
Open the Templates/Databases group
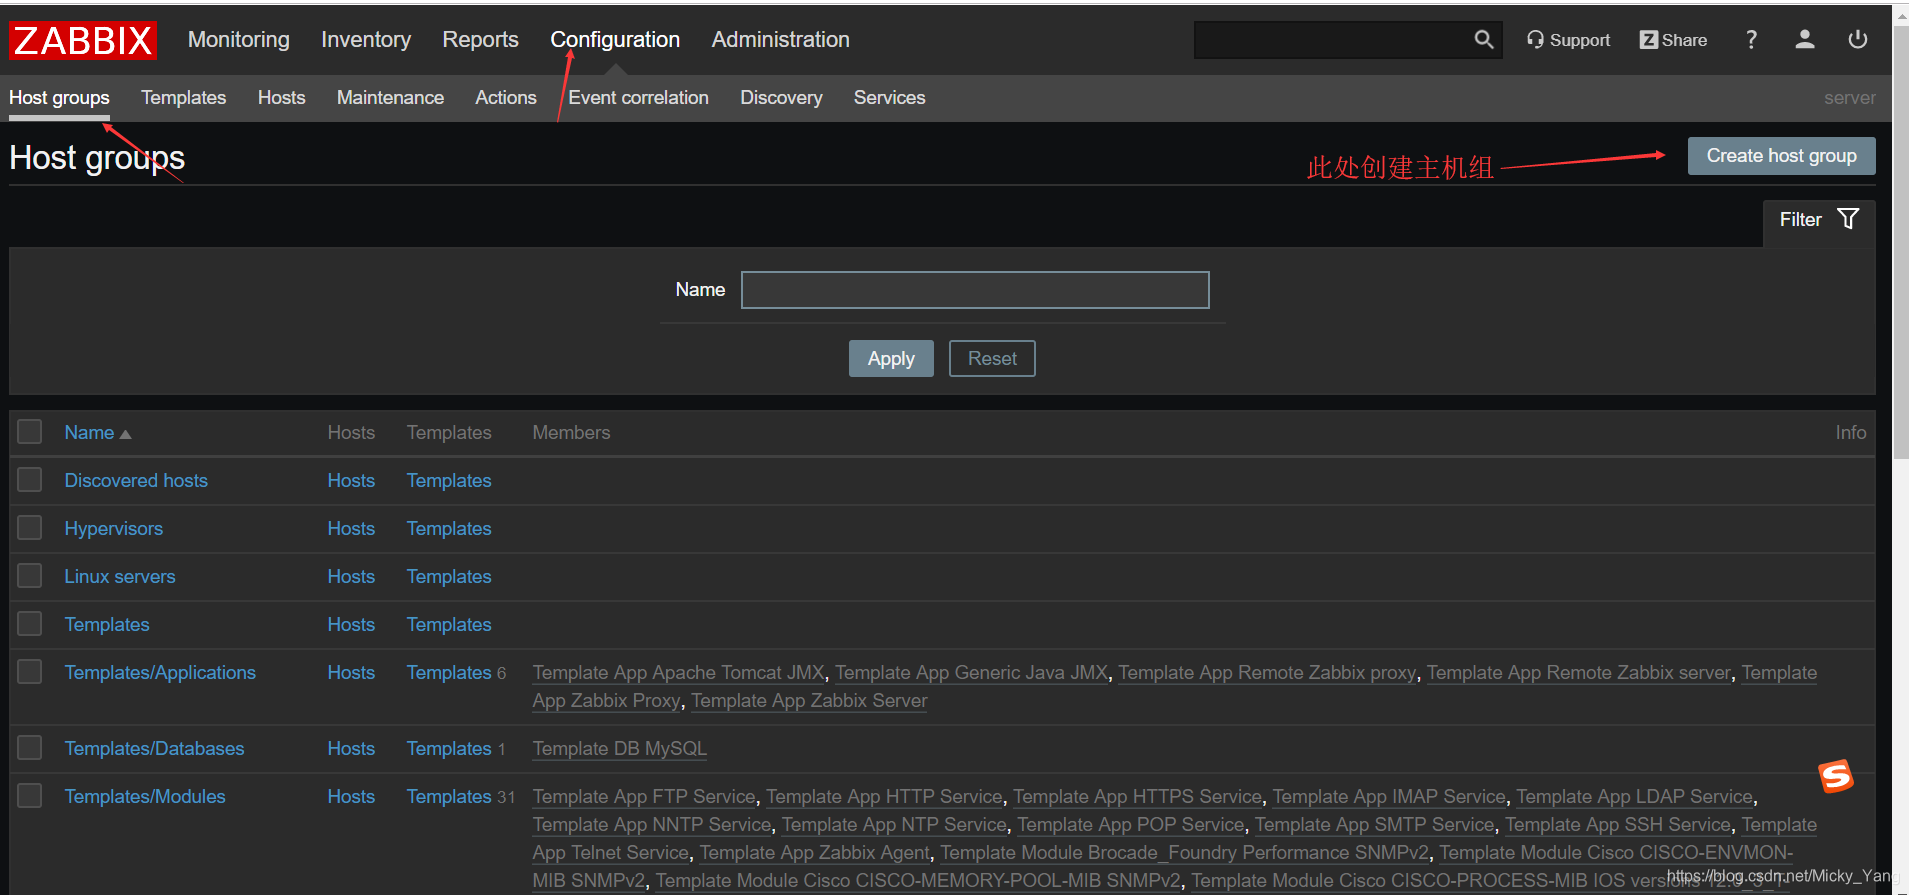[154, 749]
